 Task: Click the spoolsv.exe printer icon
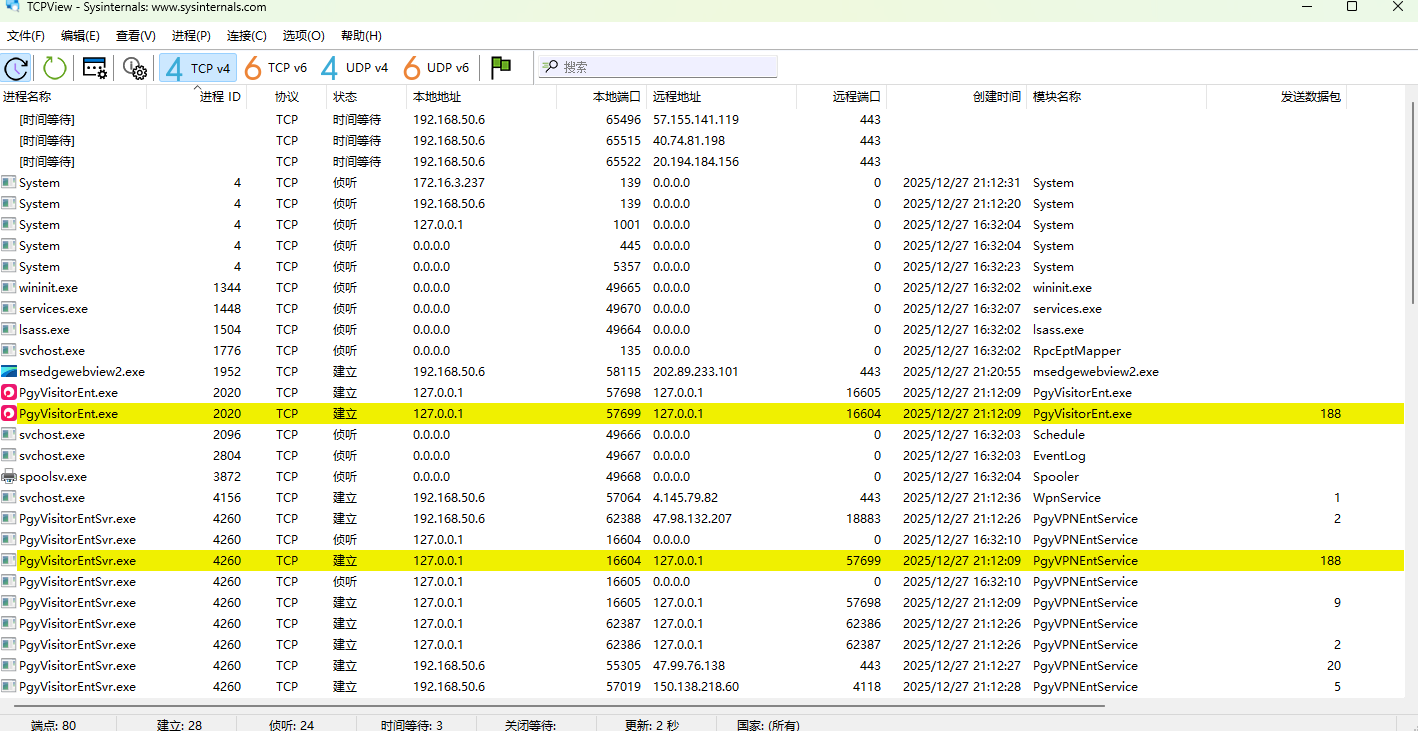[x=9, y=477]
